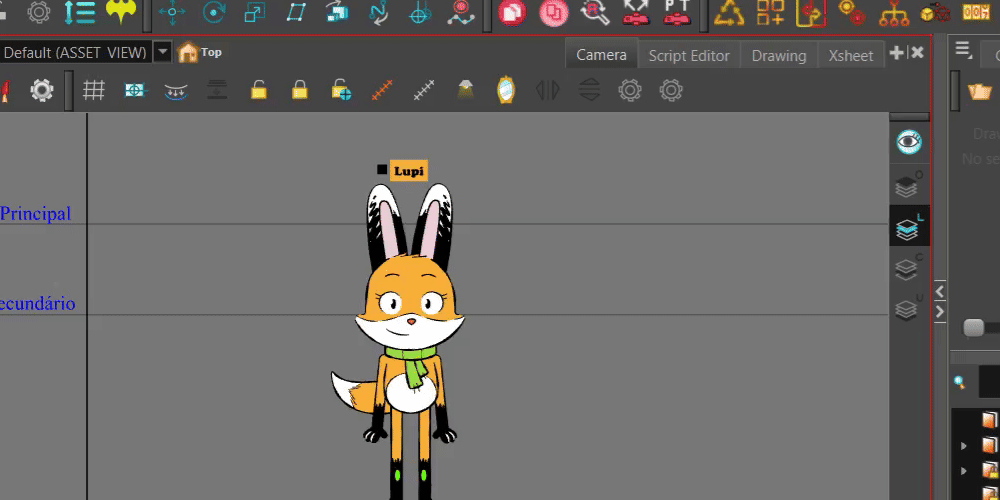The height and width of the screenshot is (500, 1000).
Task: Open the panel menu with three lines icon
Action: click(x=963, y=50)
